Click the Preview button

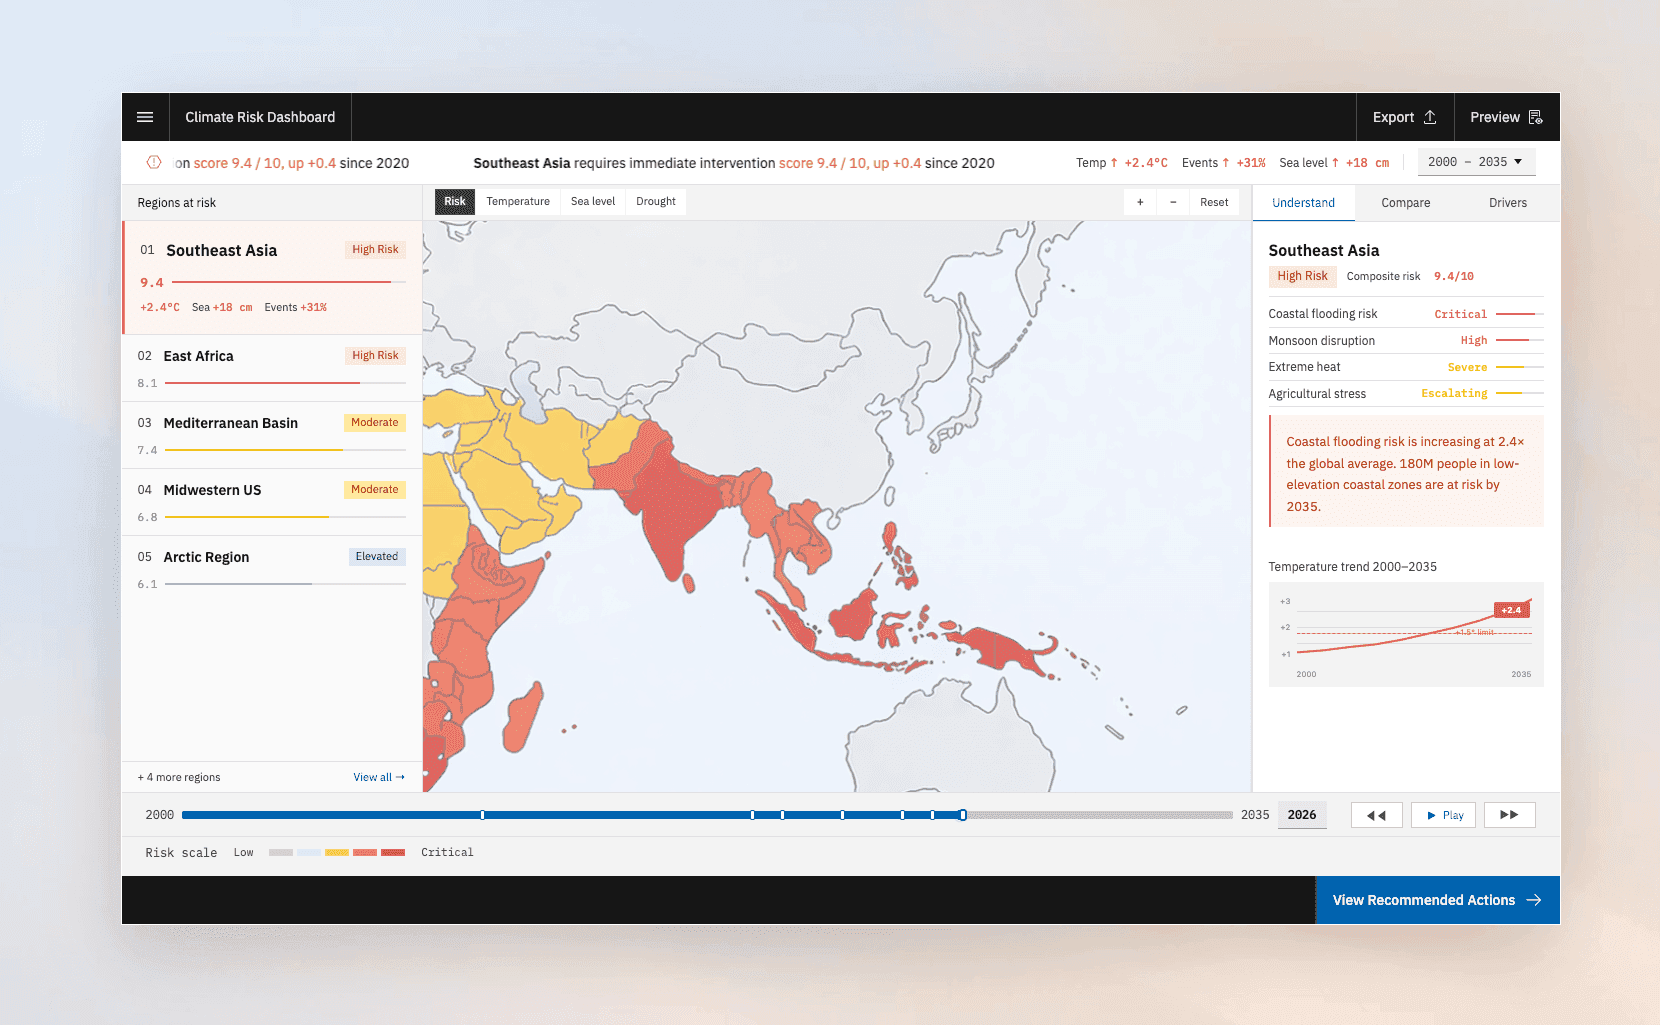pyautogui.click(x=1507, y=117)
